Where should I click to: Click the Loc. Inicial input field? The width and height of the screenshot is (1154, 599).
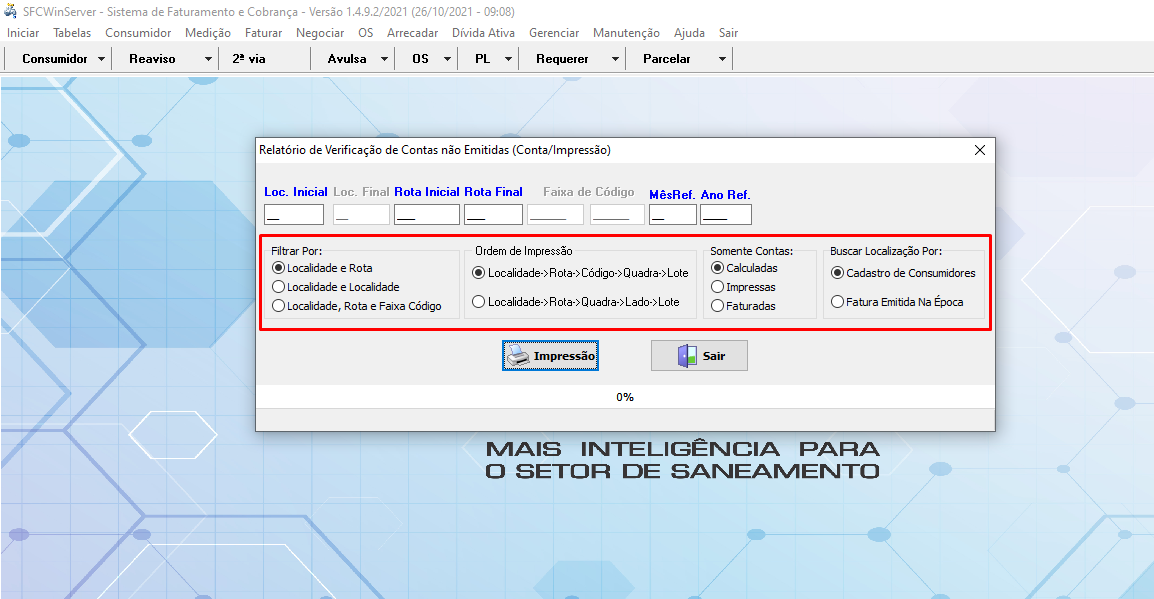pos(293,213)
